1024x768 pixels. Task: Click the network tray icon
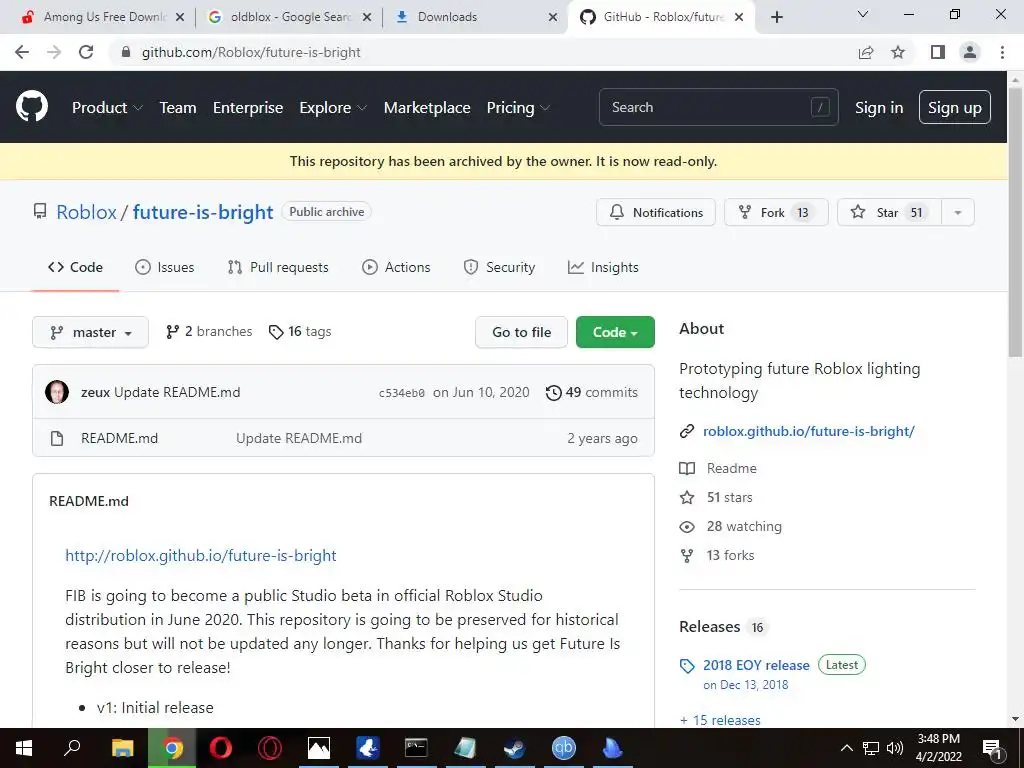(871, 748)
